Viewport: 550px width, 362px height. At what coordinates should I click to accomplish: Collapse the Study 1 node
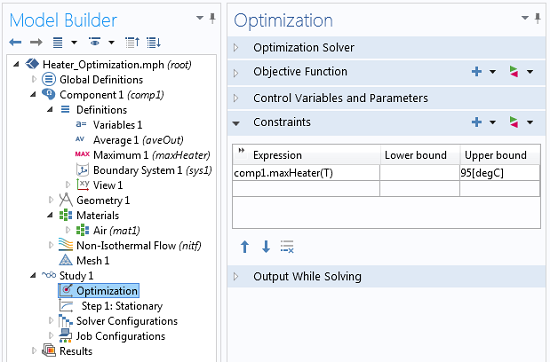click(x=33, y=275)
